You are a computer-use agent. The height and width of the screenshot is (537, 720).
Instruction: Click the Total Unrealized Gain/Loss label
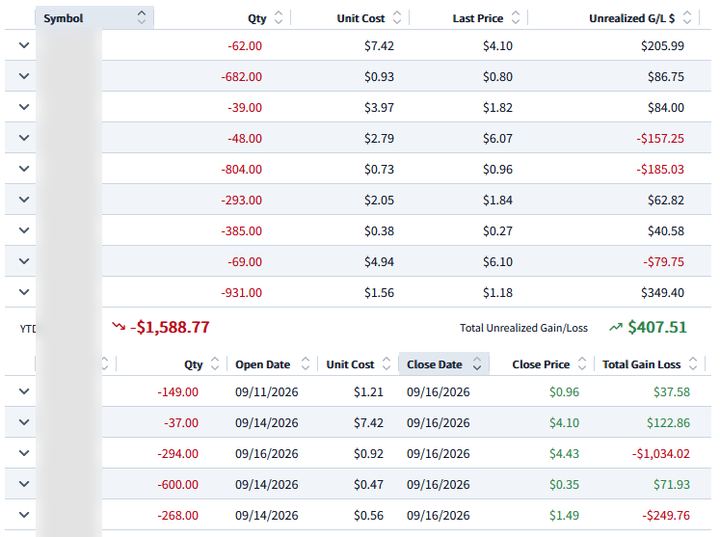click(x=523, y=328)
